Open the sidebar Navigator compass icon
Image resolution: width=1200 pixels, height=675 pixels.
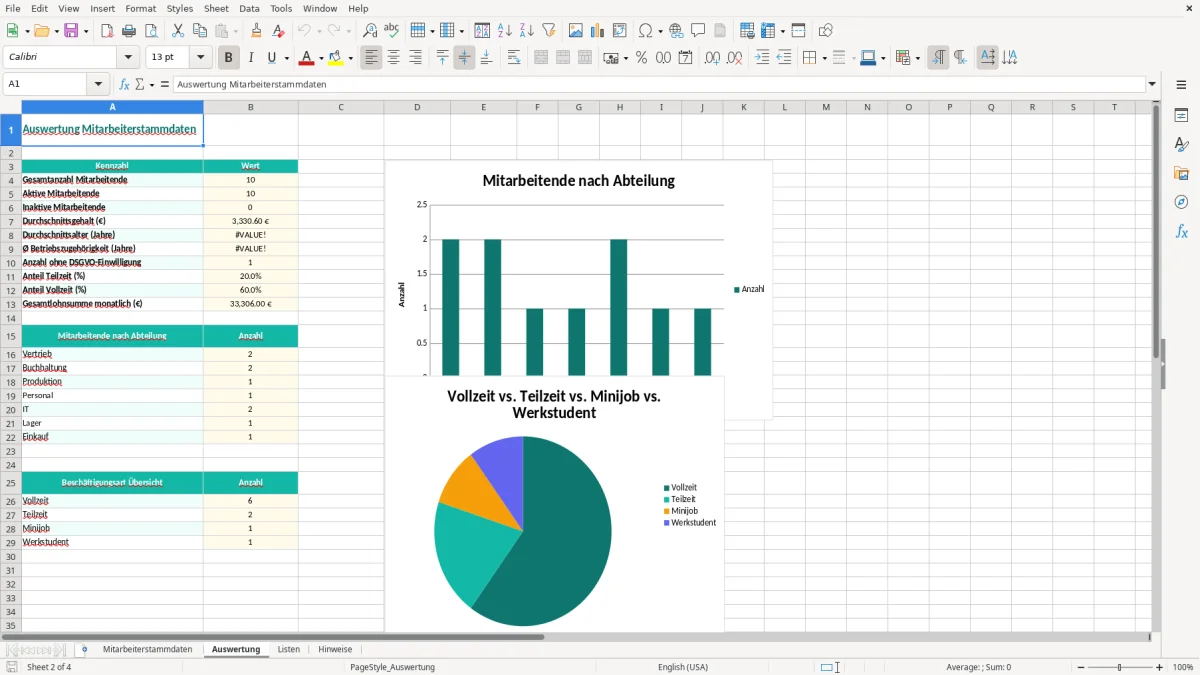1182,202
